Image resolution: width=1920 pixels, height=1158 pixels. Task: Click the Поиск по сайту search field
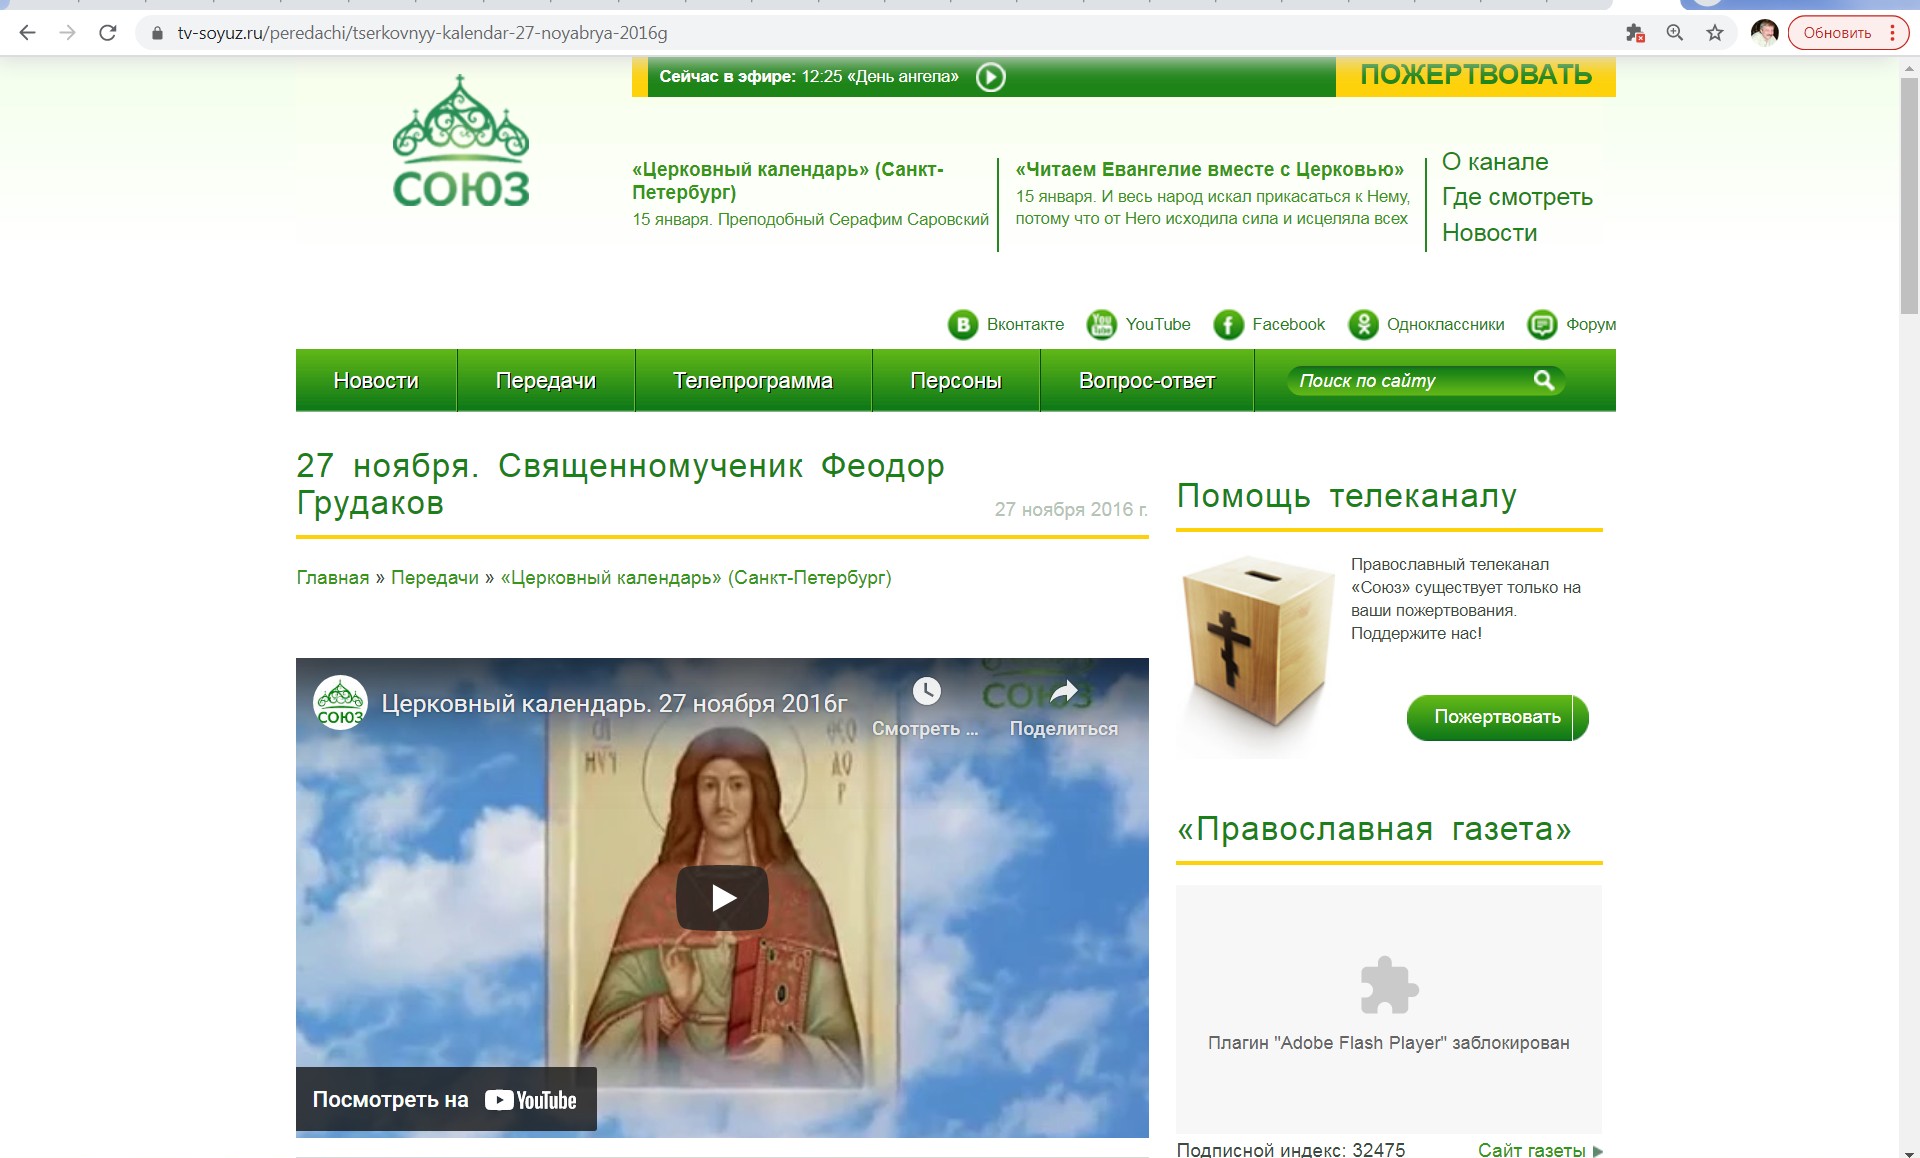[x=1410, y=381]
